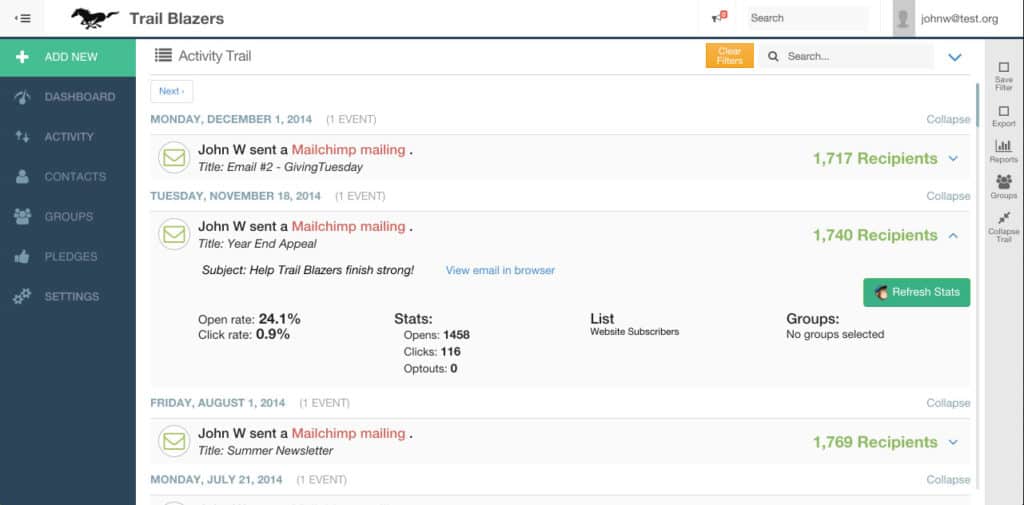Collapse the Monday, July 21, 2014 section
Screen dimensions: 1024x505
[x=948, y=480]
